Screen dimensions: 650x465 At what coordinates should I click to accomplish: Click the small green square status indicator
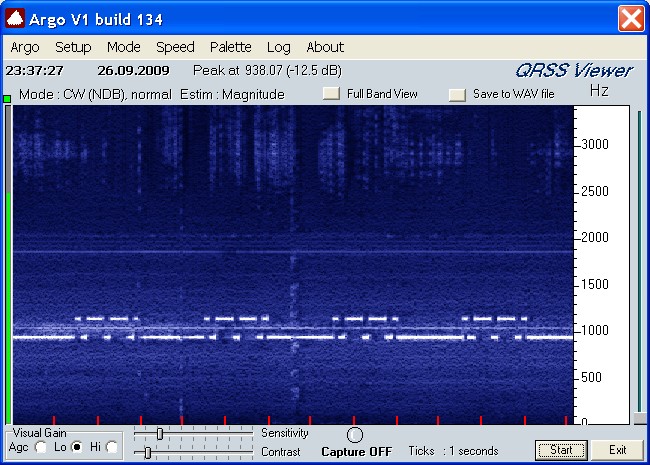7,99
